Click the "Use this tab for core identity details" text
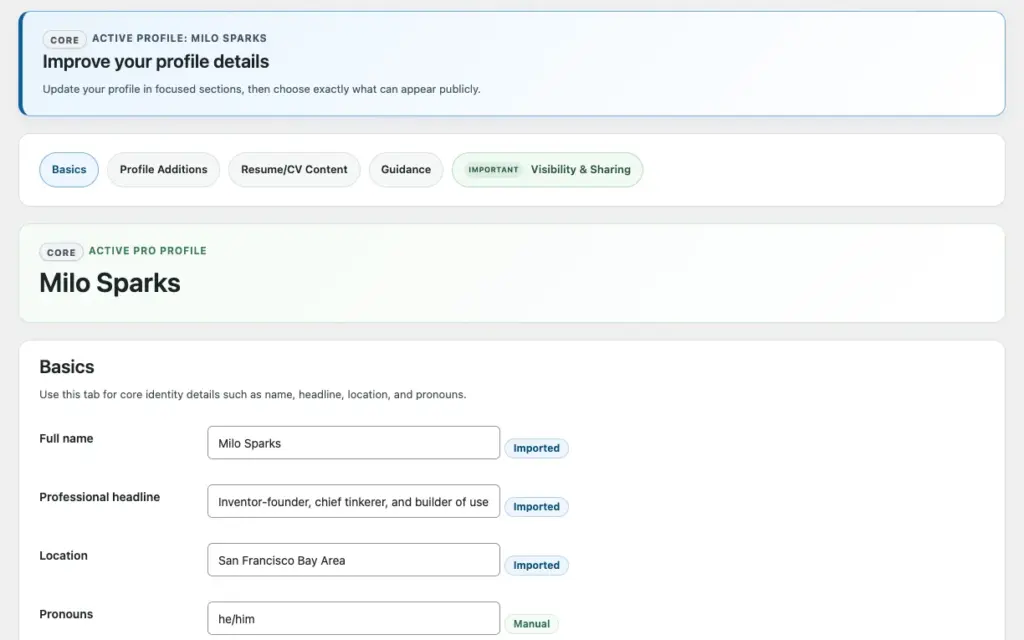Image resolution: width=1024 pixels, height=640 pixels. click(x=253, y=394)
